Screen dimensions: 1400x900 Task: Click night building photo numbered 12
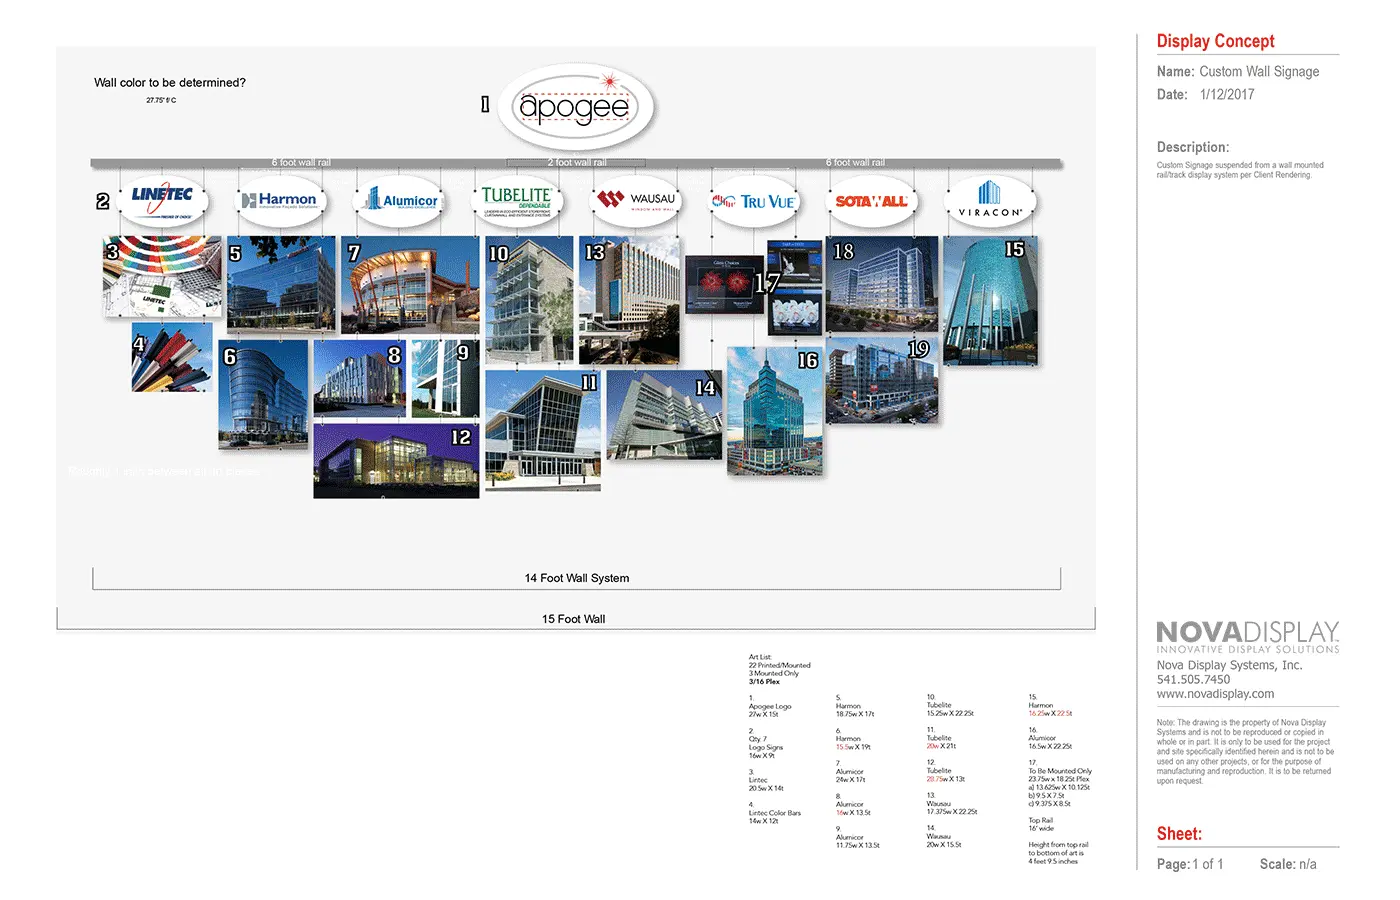(396, 460)
